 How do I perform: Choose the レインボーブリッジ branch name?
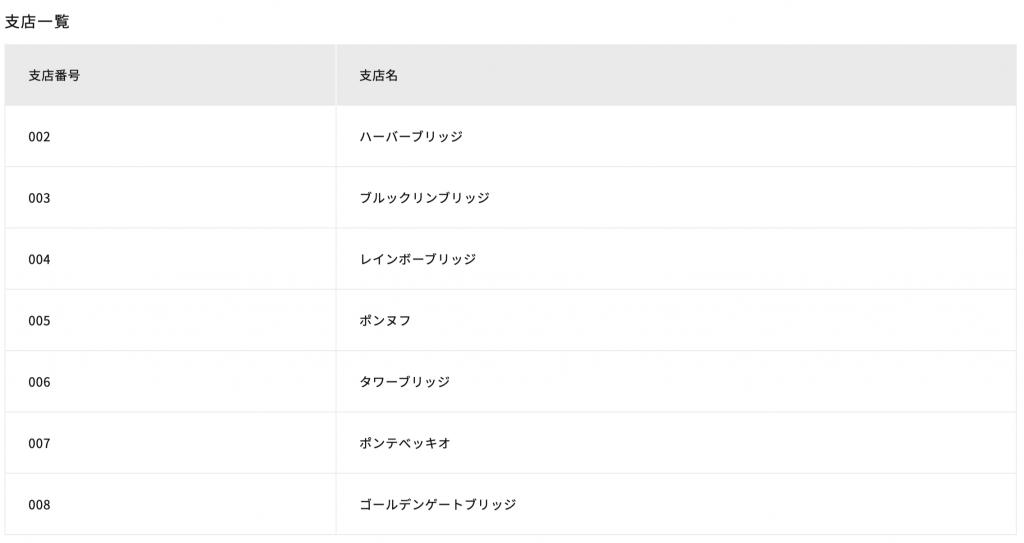click(x=417, y=259)
